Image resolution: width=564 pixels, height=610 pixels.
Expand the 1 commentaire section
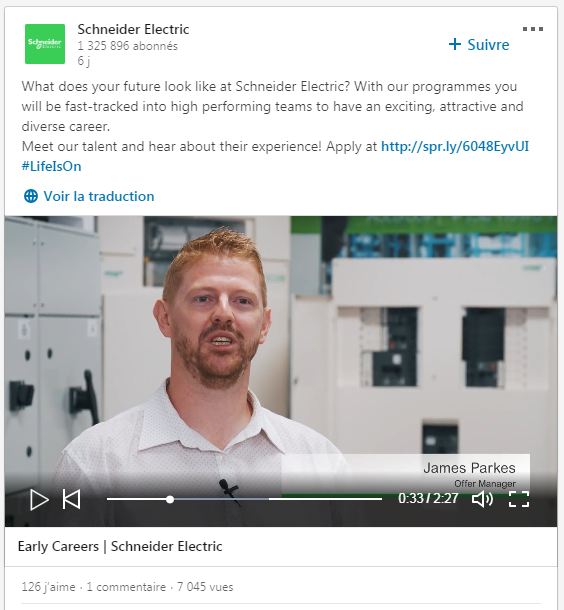click(126, 587)
